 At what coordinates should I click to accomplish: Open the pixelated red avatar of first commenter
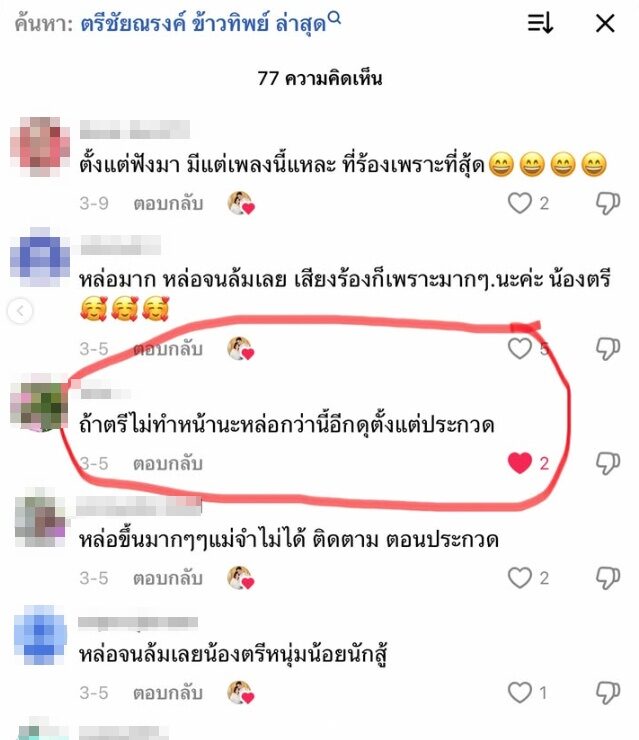point(40,147)
